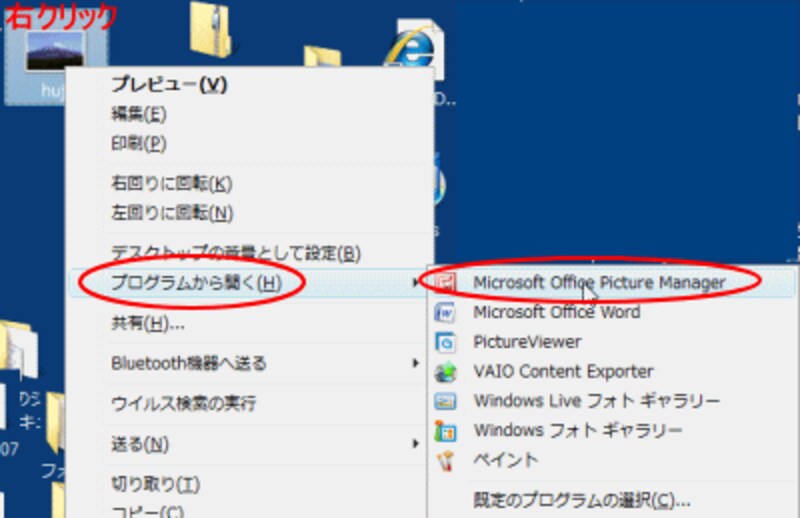Click the ペイント paint brush icon
The width and height of the screenshot is (800, 518).
click(x=445, y=460)
